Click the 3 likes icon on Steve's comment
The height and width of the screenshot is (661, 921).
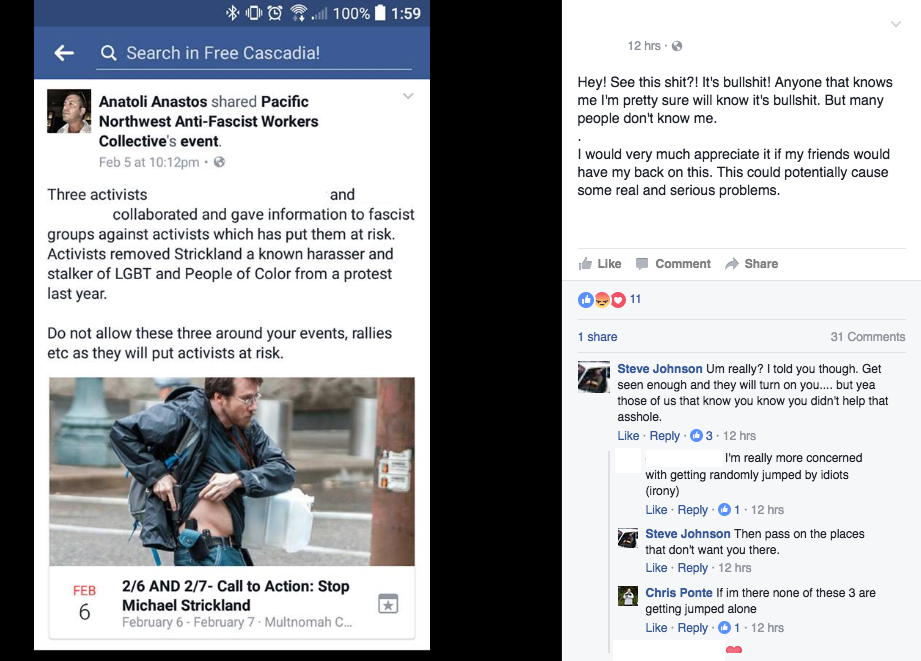(x=701, y=435)
